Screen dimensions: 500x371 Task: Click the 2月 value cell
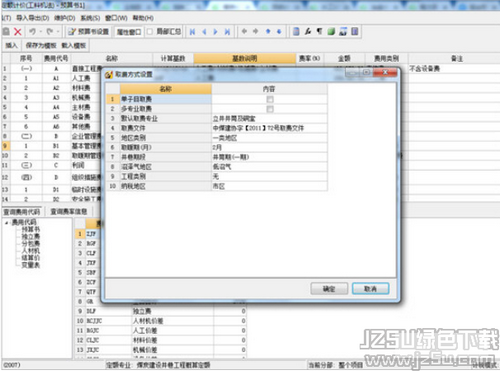click(x=269, y=148)
